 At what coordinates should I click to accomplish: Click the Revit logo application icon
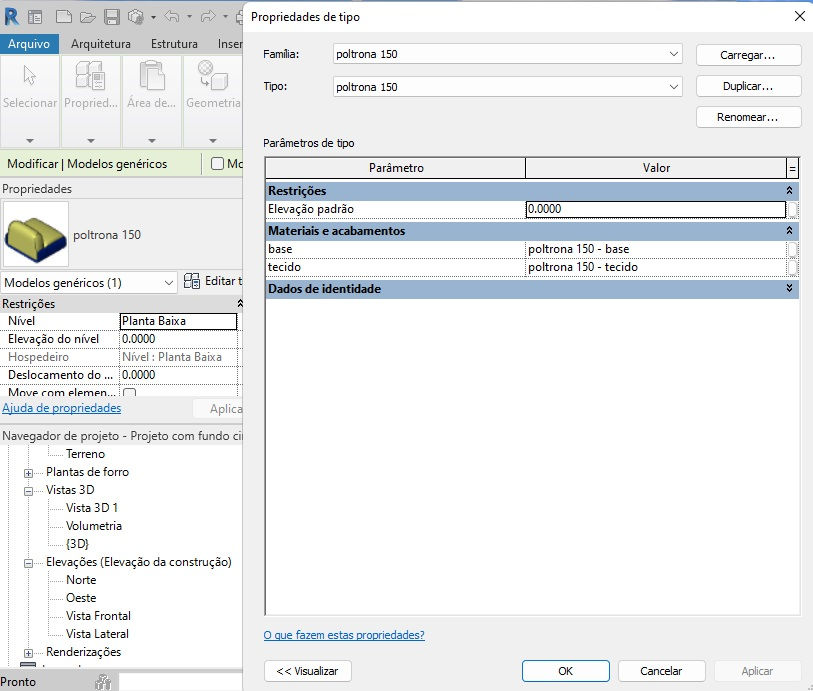(x=11, y=17)
